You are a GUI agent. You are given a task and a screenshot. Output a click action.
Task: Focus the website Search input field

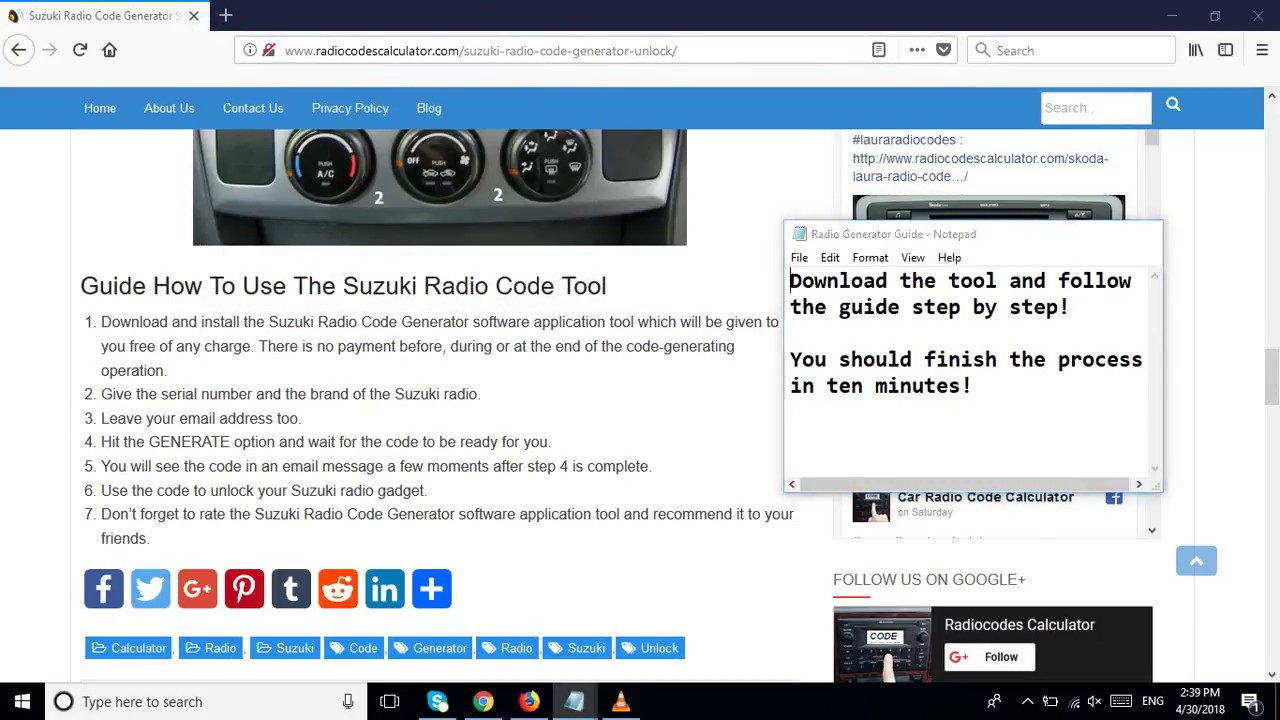pos(1096,108)
